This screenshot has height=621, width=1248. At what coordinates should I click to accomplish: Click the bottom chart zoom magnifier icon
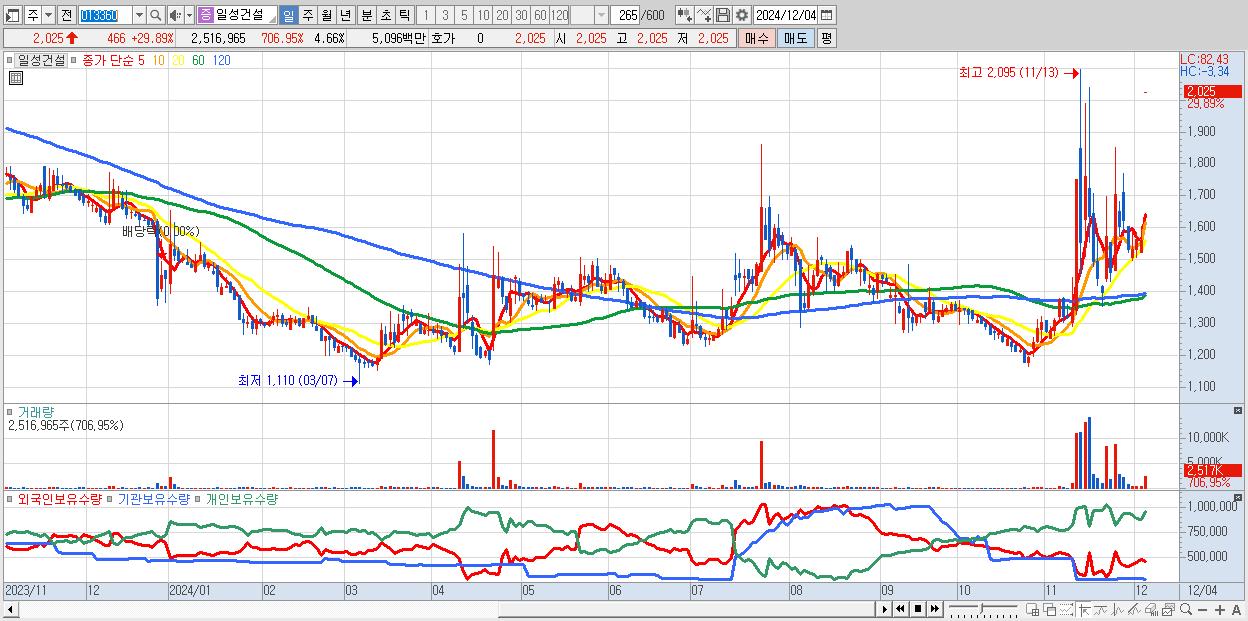[1186, 609]
